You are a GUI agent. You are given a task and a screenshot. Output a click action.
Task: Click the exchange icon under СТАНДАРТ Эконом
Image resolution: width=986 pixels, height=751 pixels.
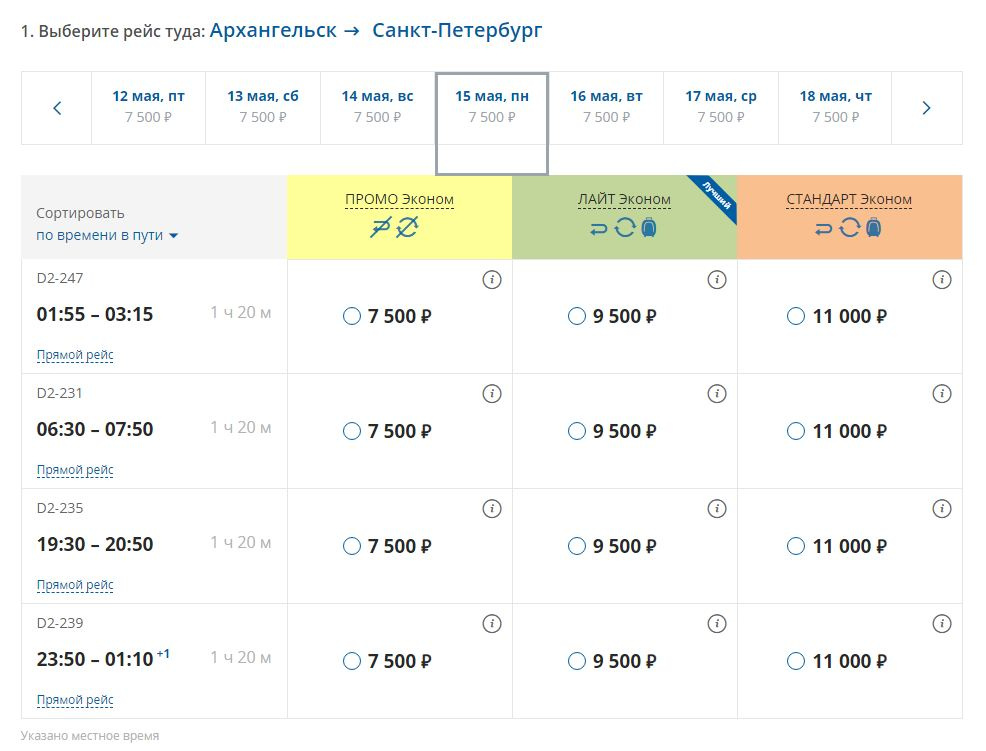[850, 227]
